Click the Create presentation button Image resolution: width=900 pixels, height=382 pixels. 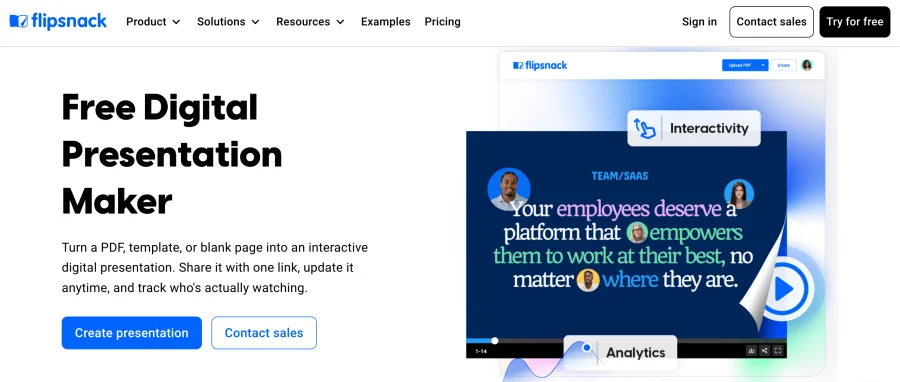pos(131,333)
